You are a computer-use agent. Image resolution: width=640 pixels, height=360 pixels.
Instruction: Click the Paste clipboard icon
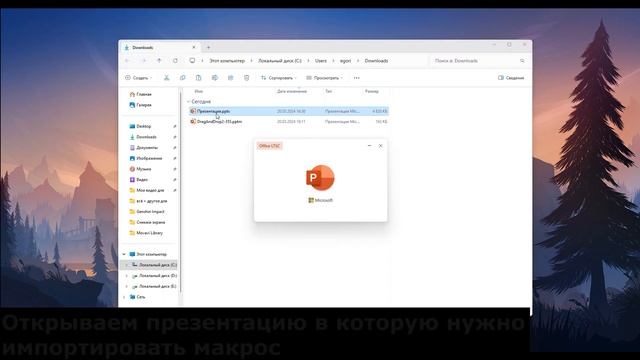(198, 78)
